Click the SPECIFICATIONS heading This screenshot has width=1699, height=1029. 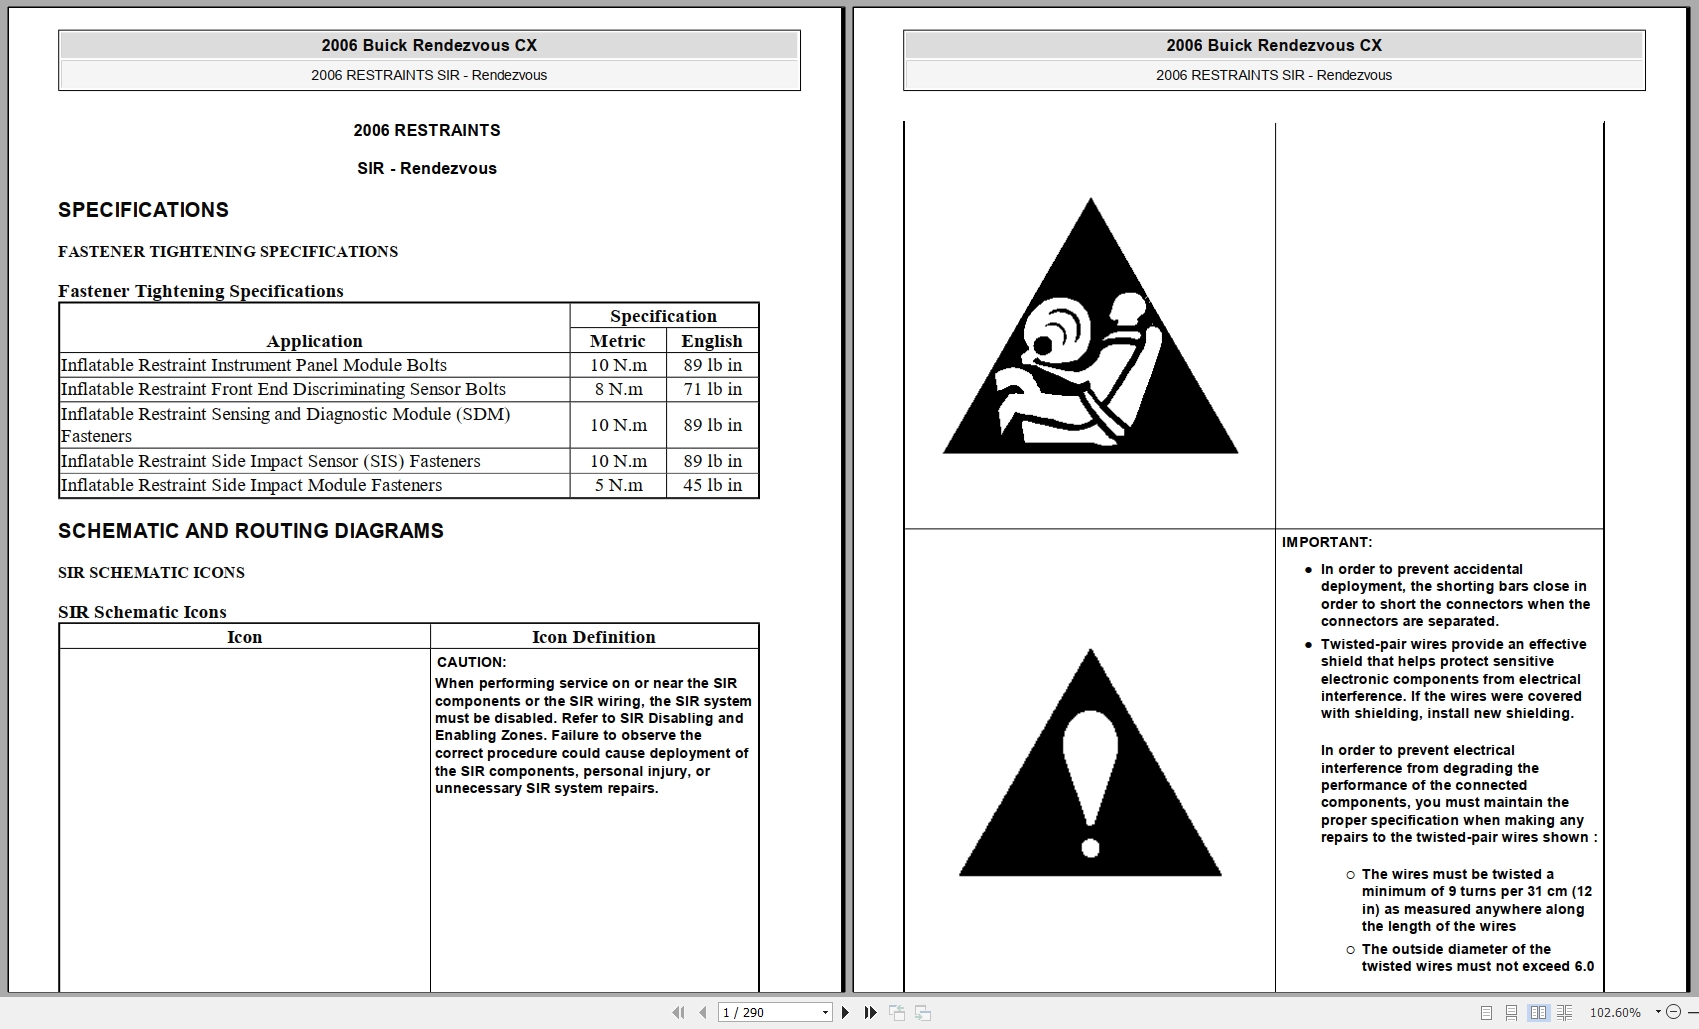[x=143, y=210]
